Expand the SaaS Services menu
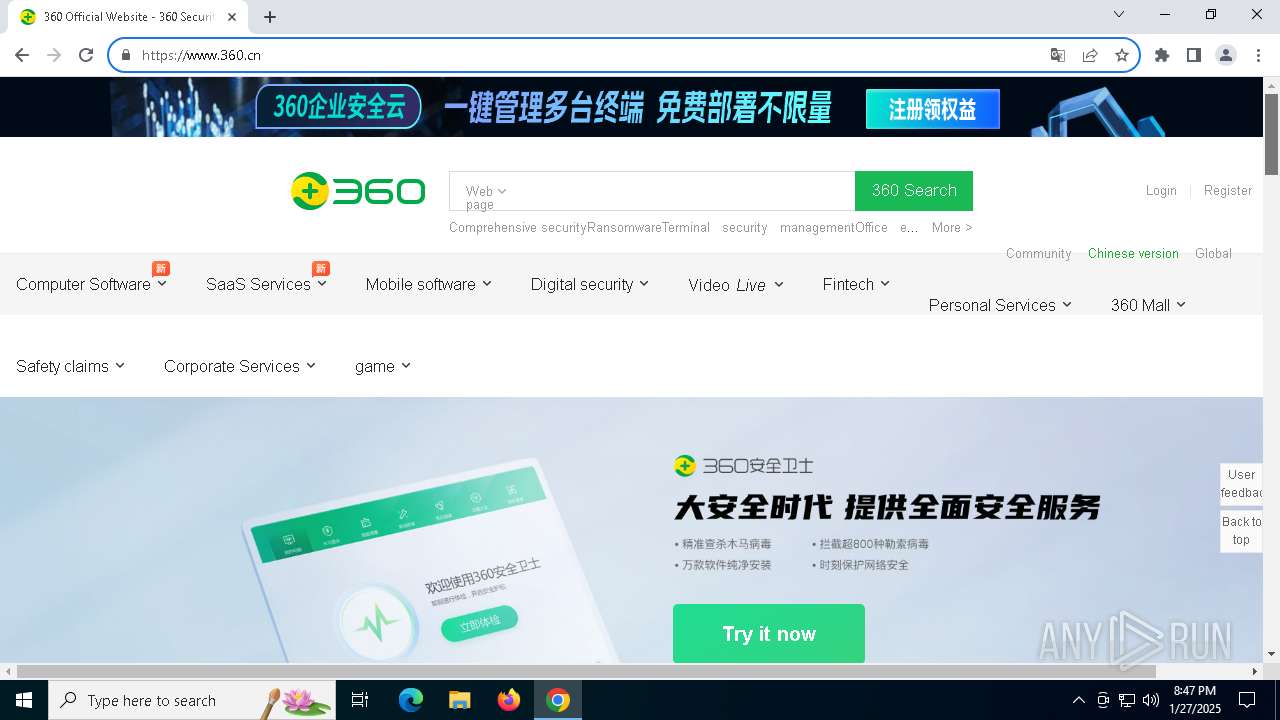Screen dimensions: 1280x720 pos(266,284)
